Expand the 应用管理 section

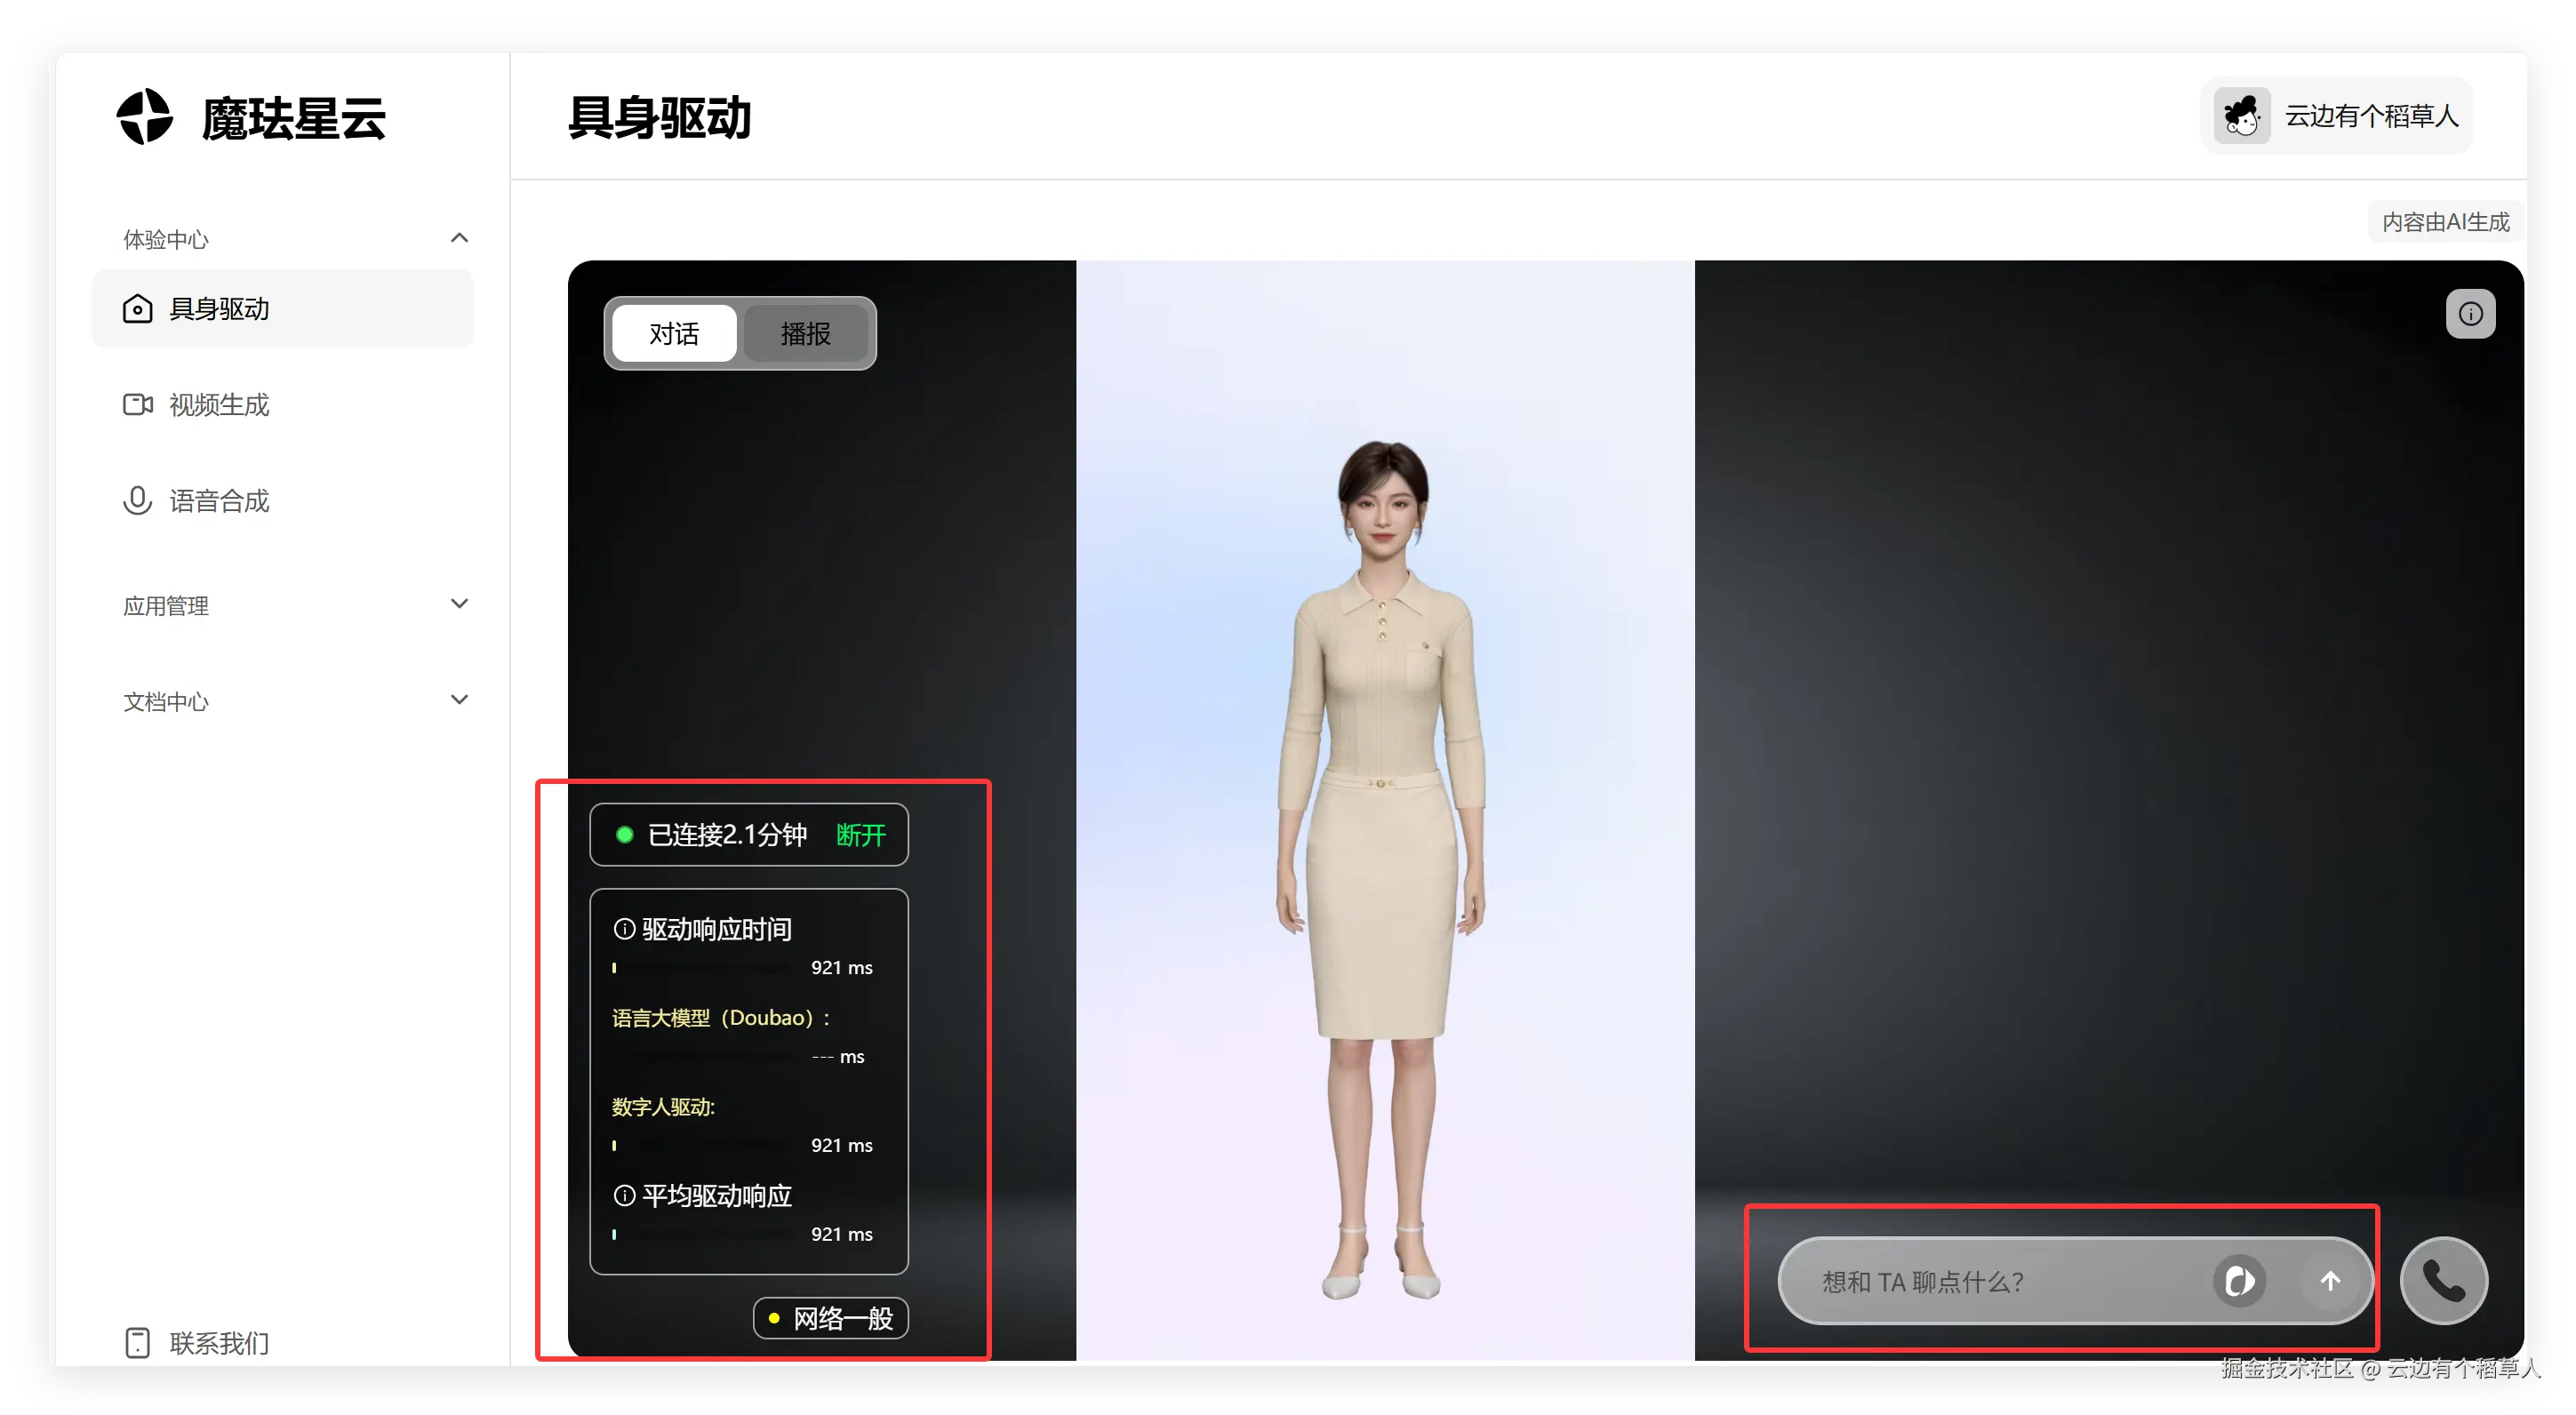[459, 604]
